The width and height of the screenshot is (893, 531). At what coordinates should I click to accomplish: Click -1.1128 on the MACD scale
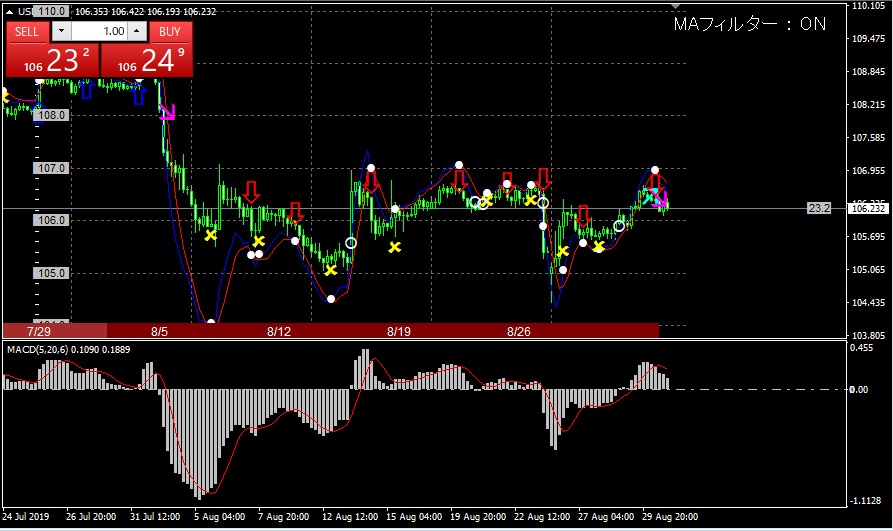[866, 500]
